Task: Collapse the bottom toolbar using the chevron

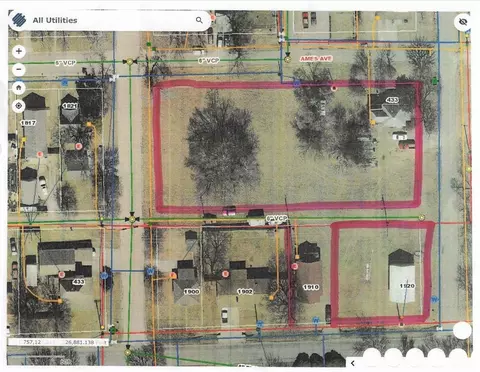Action: click(352, 363)
